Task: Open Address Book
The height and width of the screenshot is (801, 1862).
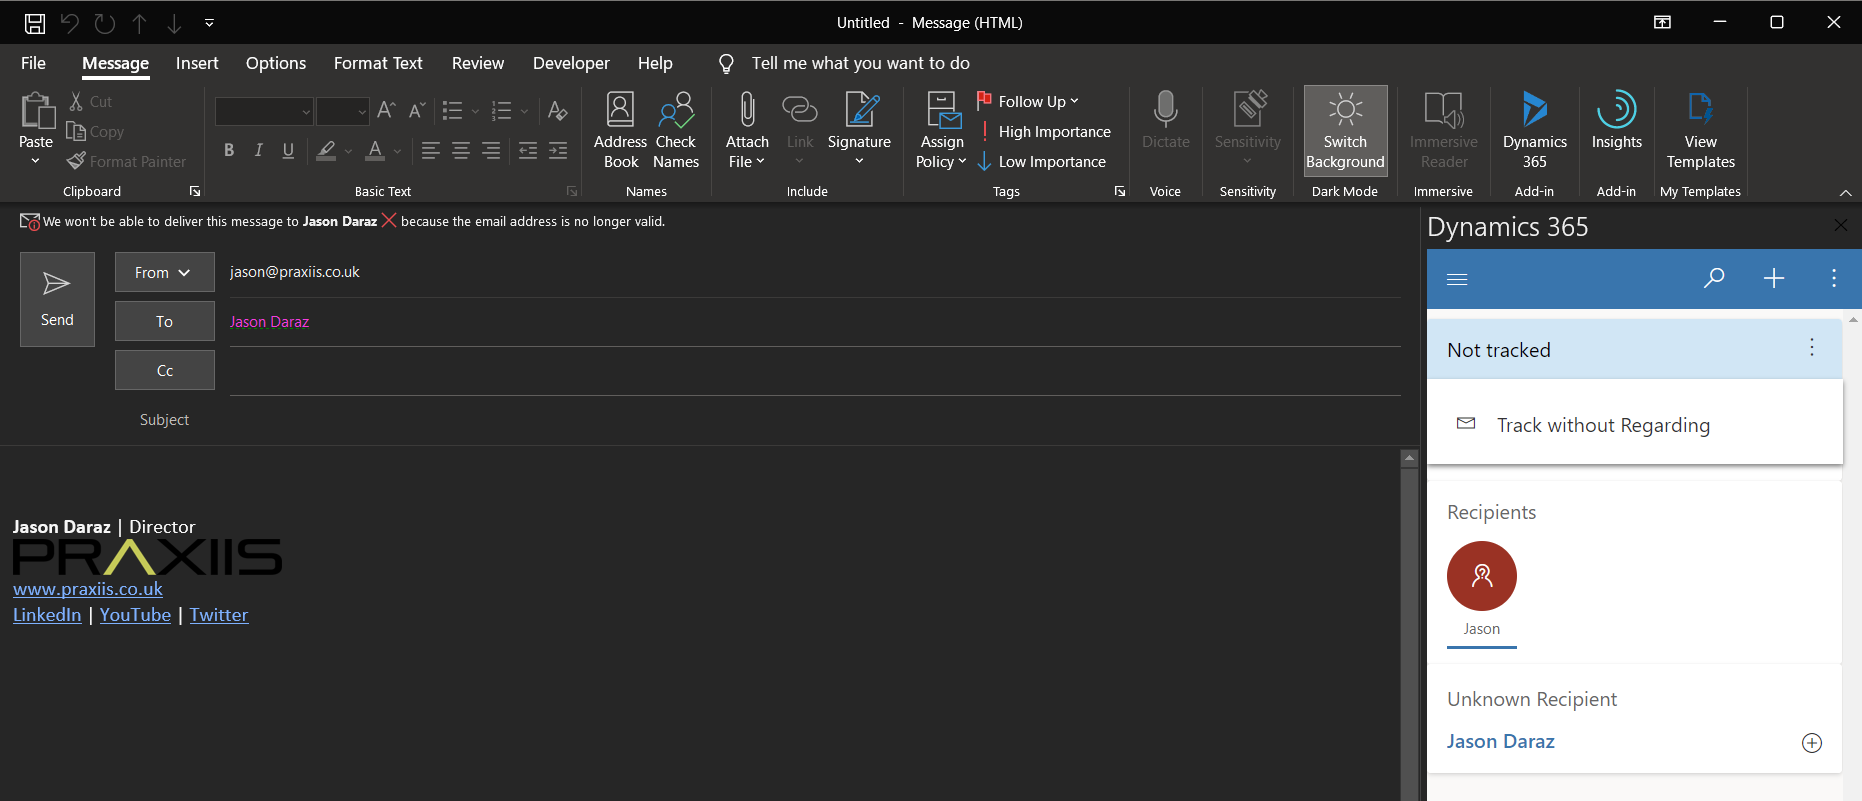Action: coord(620,130)
